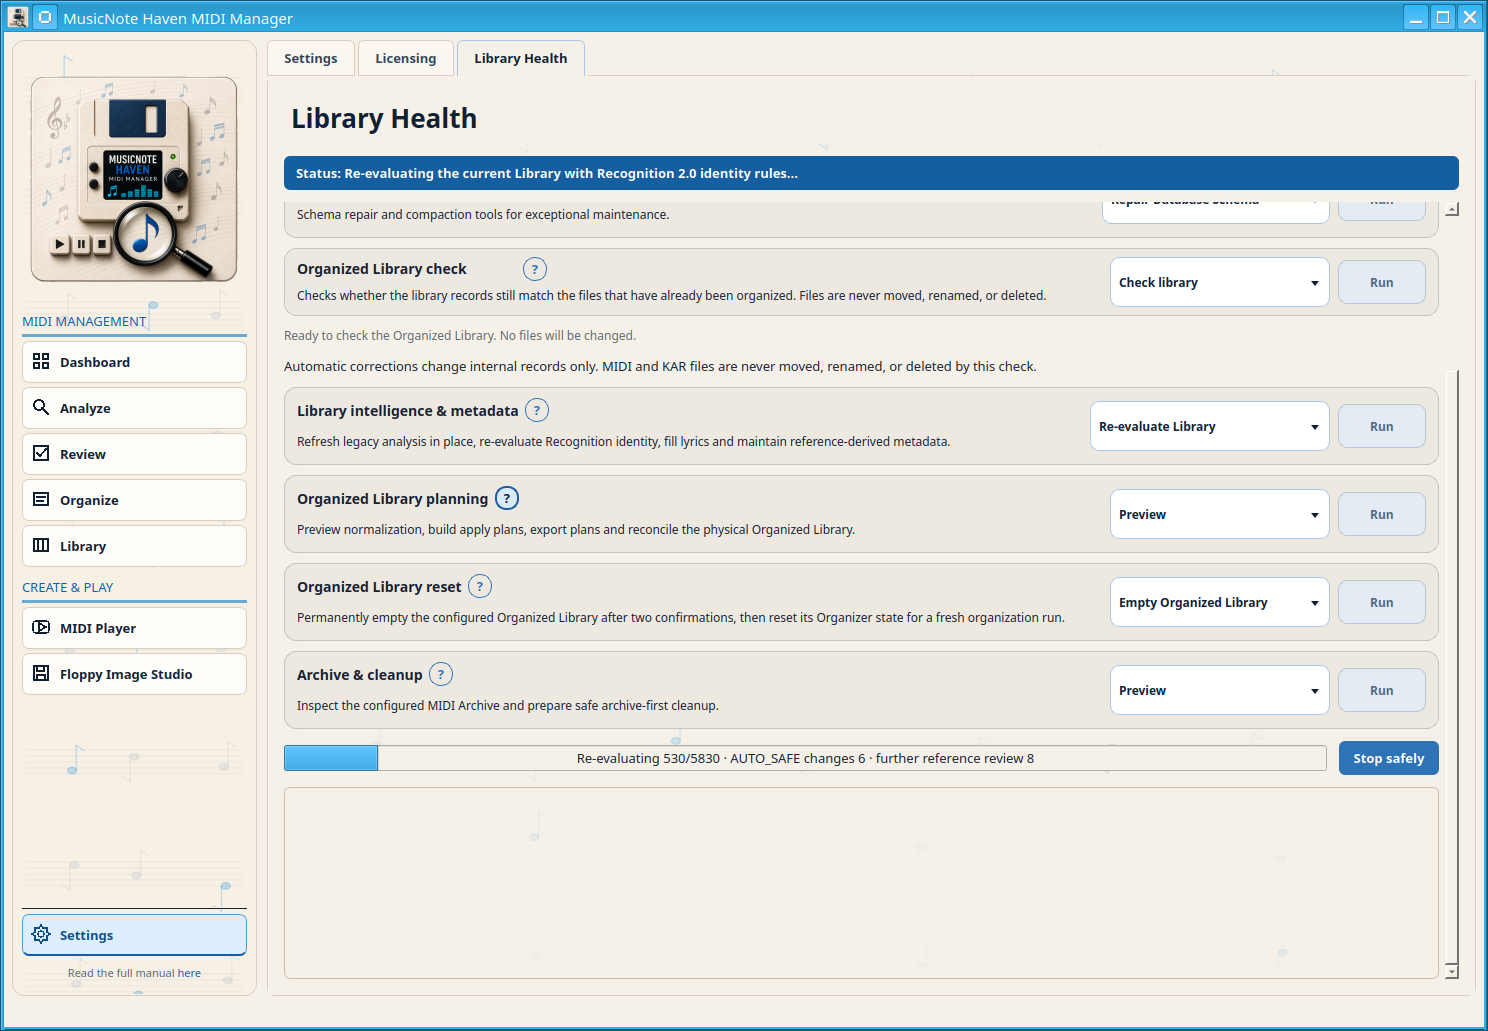The height and width of the screenshot is (1031, 1488).
Task: Click the Settings gear icon
Action: (x=41, y=934)
